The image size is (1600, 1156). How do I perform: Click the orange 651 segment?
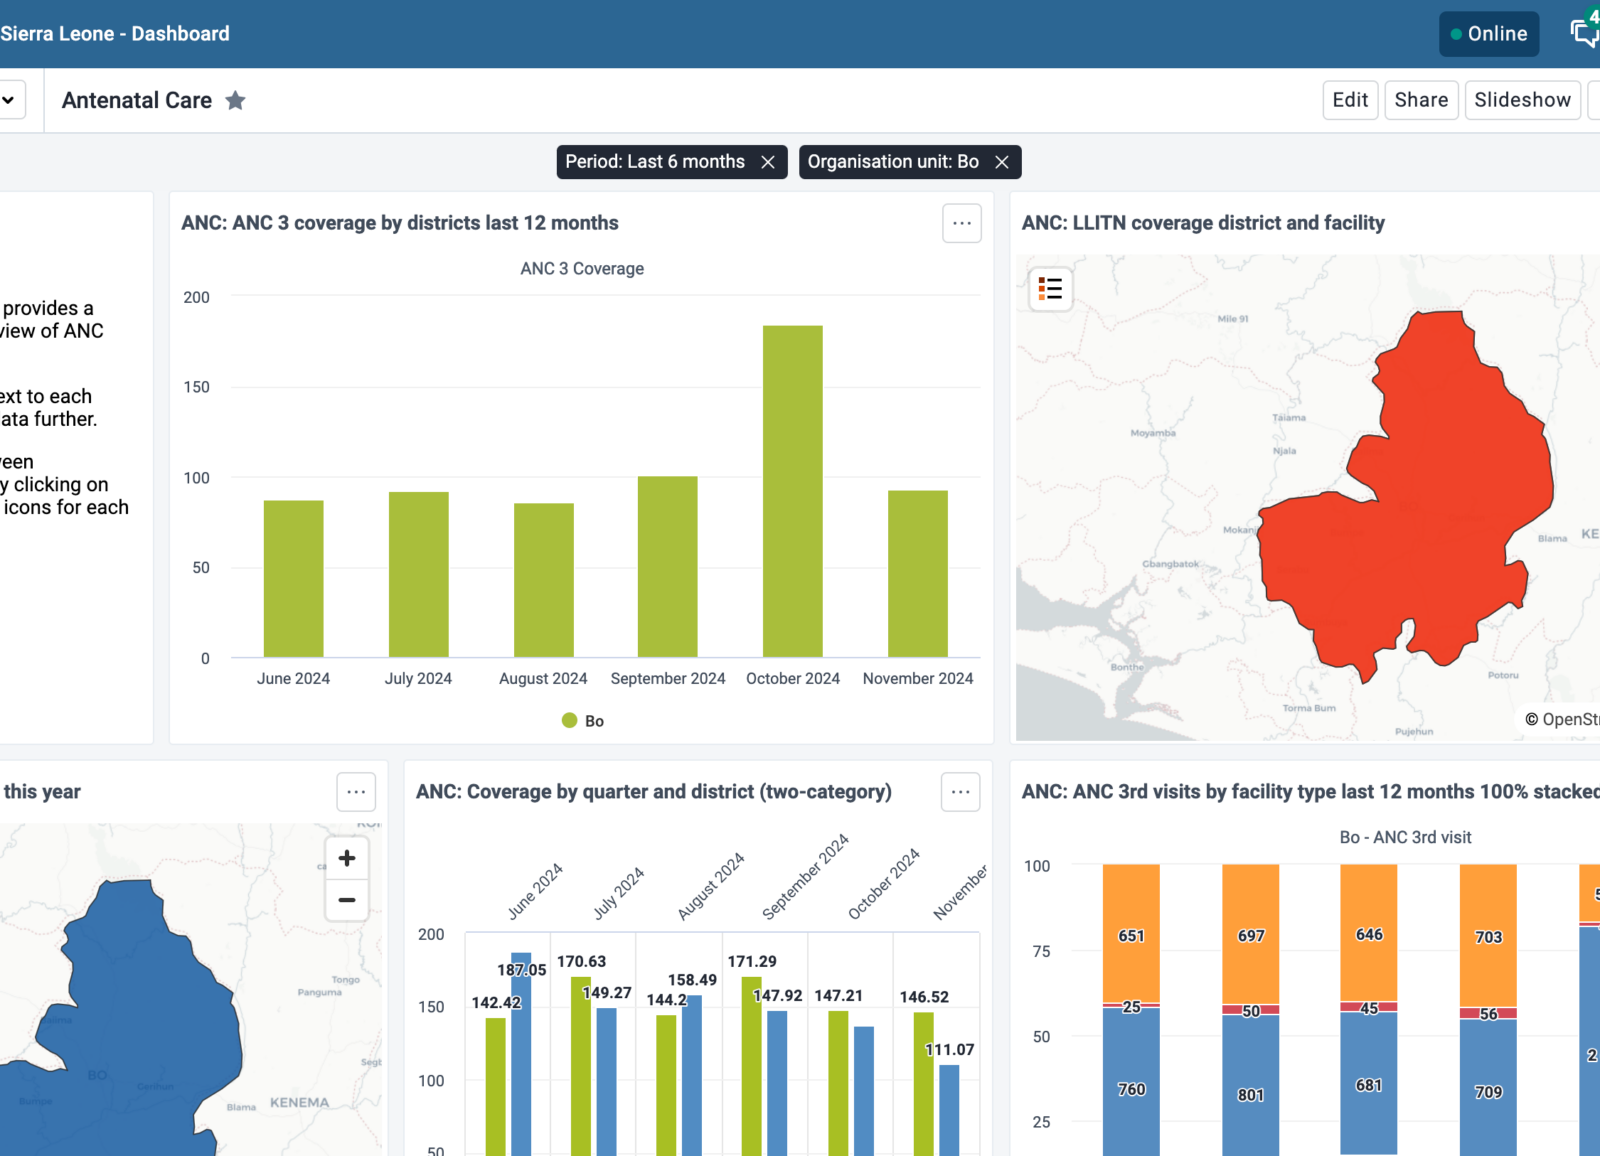1131,933
